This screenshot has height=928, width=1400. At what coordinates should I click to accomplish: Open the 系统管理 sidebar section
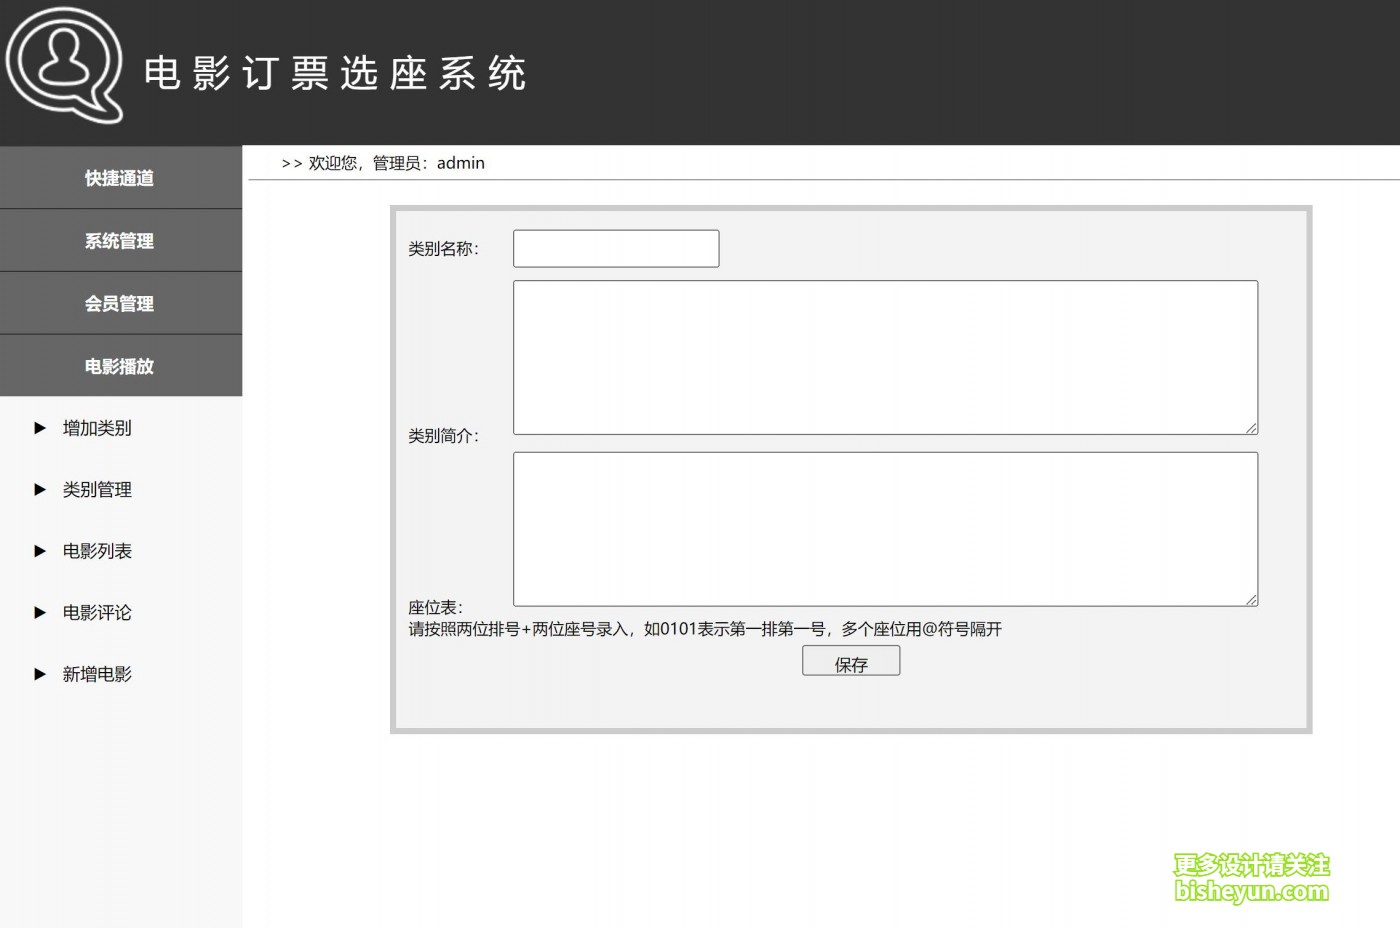tap(121, 241)
